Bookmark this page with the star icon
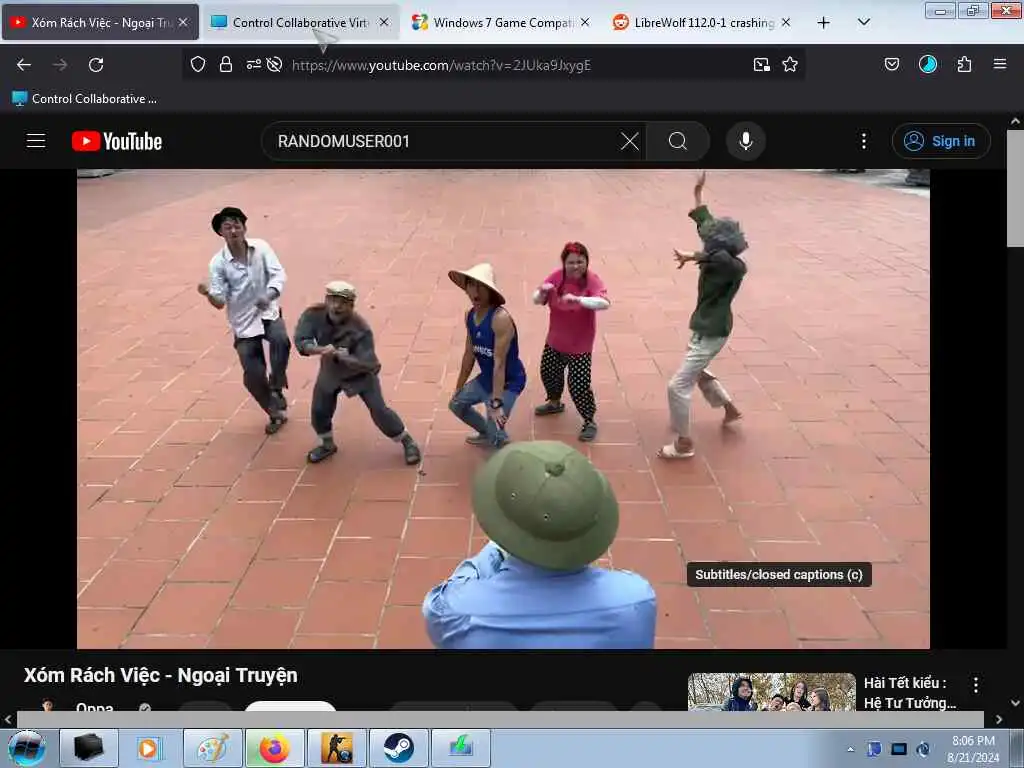The height and width of the screenshot is (768, 1024). click(x=790, y=64)
